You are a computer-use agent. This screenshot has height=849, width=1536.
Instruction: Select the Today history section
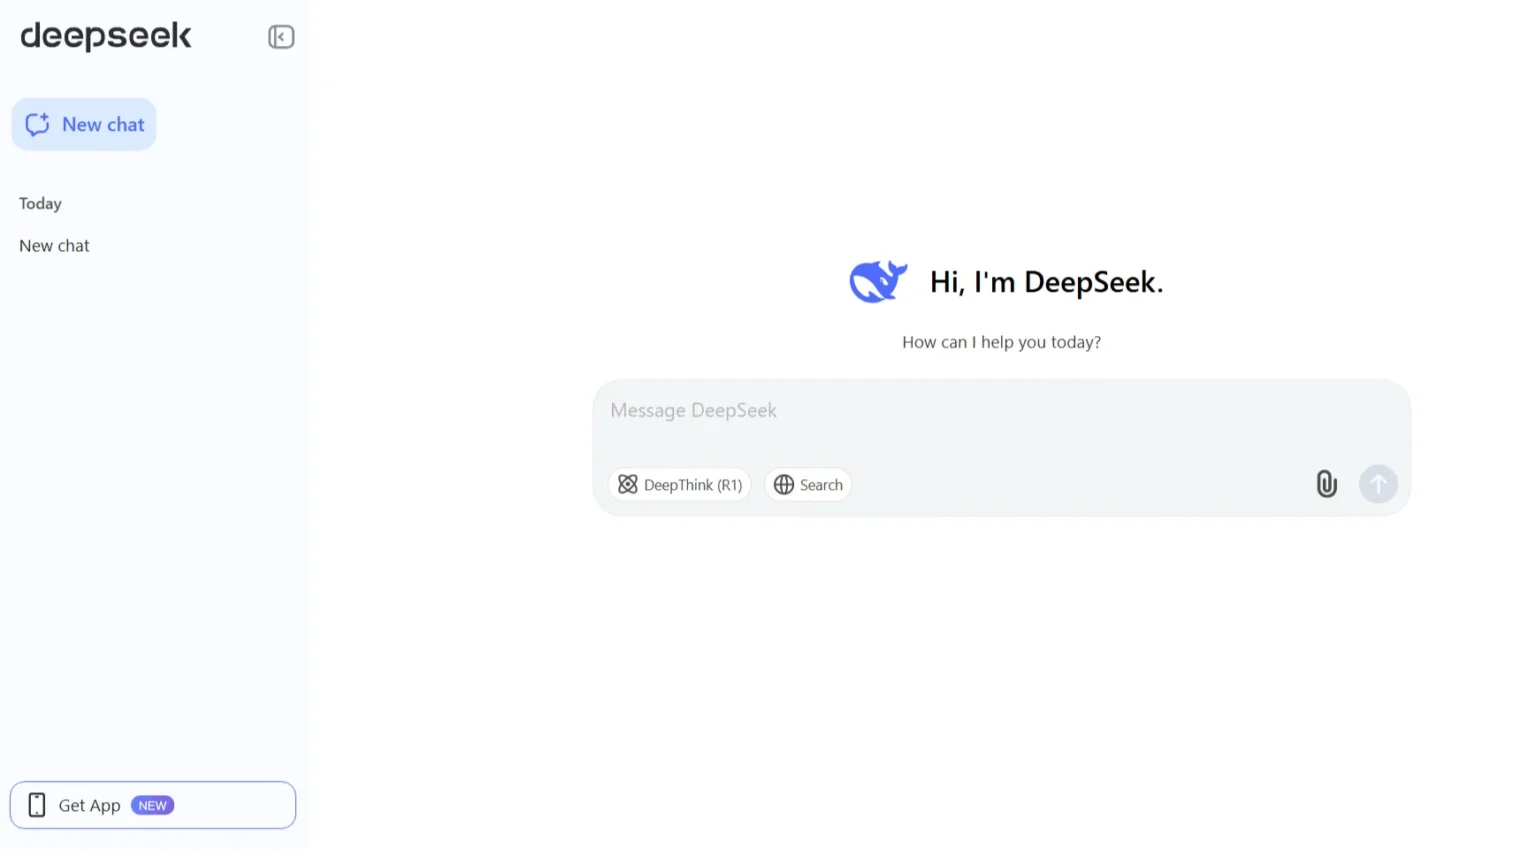pos(40,203)
